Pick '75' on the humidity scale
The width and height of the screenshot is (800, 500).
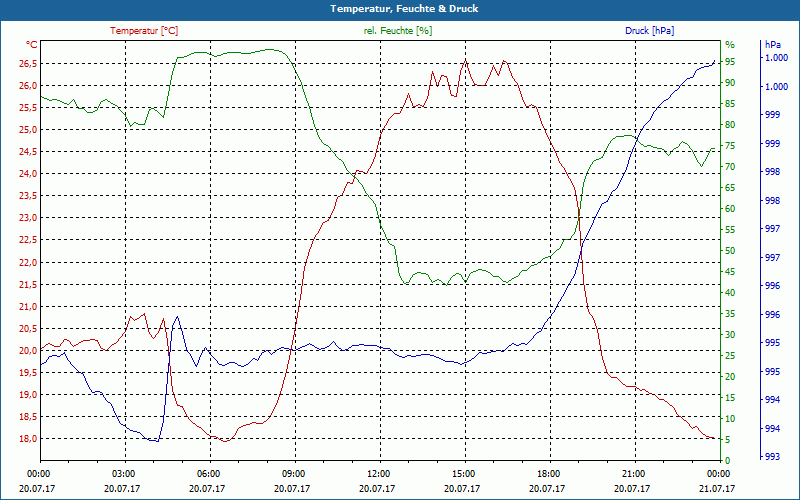tap(730, 145)
